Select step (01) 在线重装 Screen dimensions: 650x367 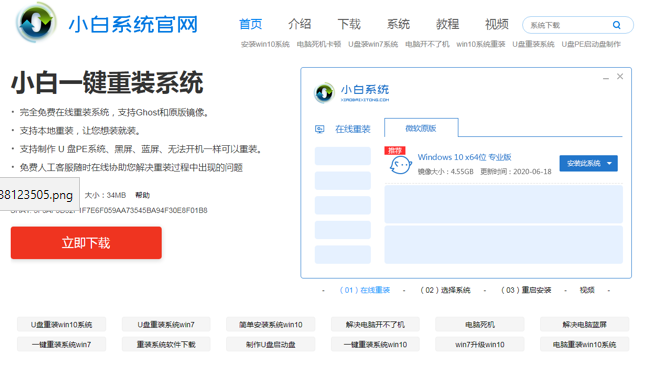point(365,290)
